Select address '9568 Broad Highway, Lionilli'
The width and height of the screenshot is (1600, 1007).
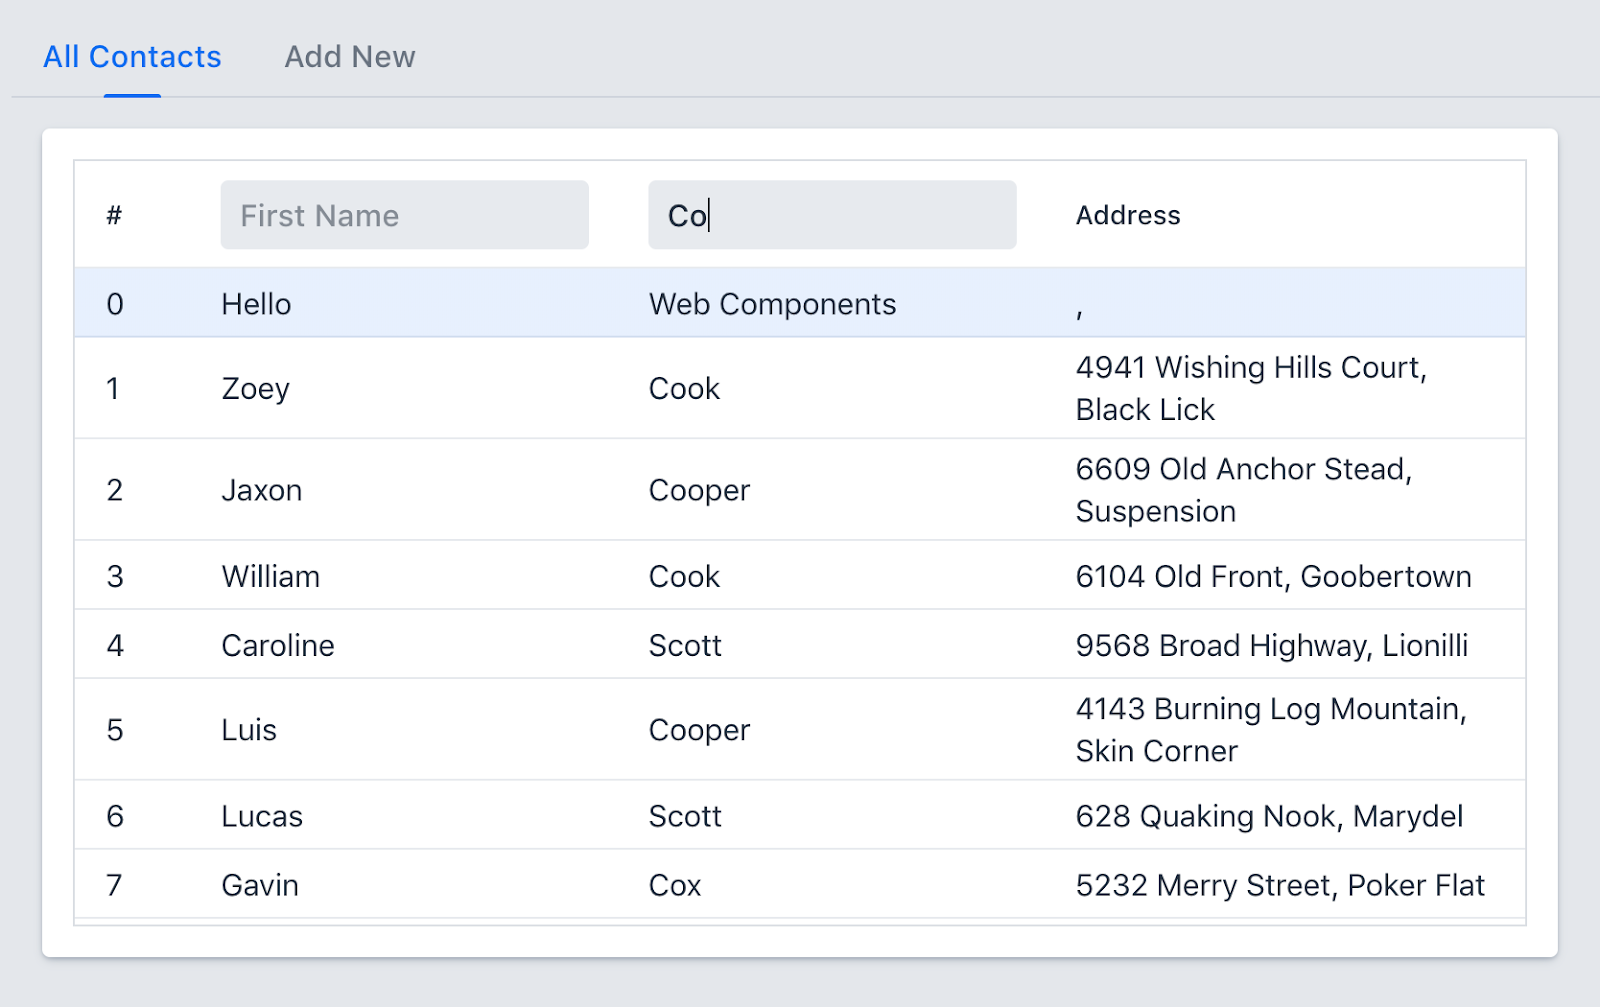[x=1272, y=645]
